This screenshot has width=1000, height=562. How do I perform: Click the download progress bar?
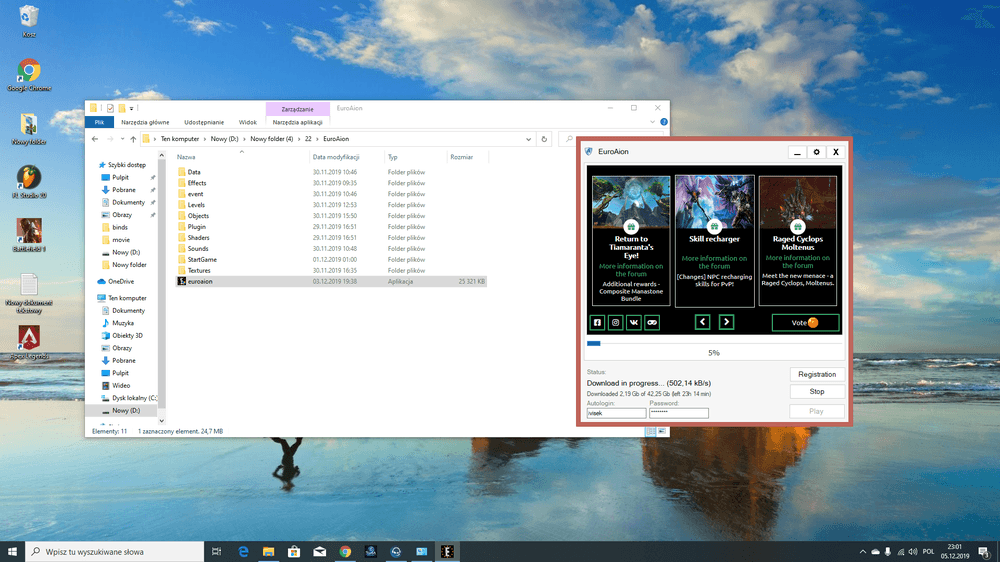714,343
